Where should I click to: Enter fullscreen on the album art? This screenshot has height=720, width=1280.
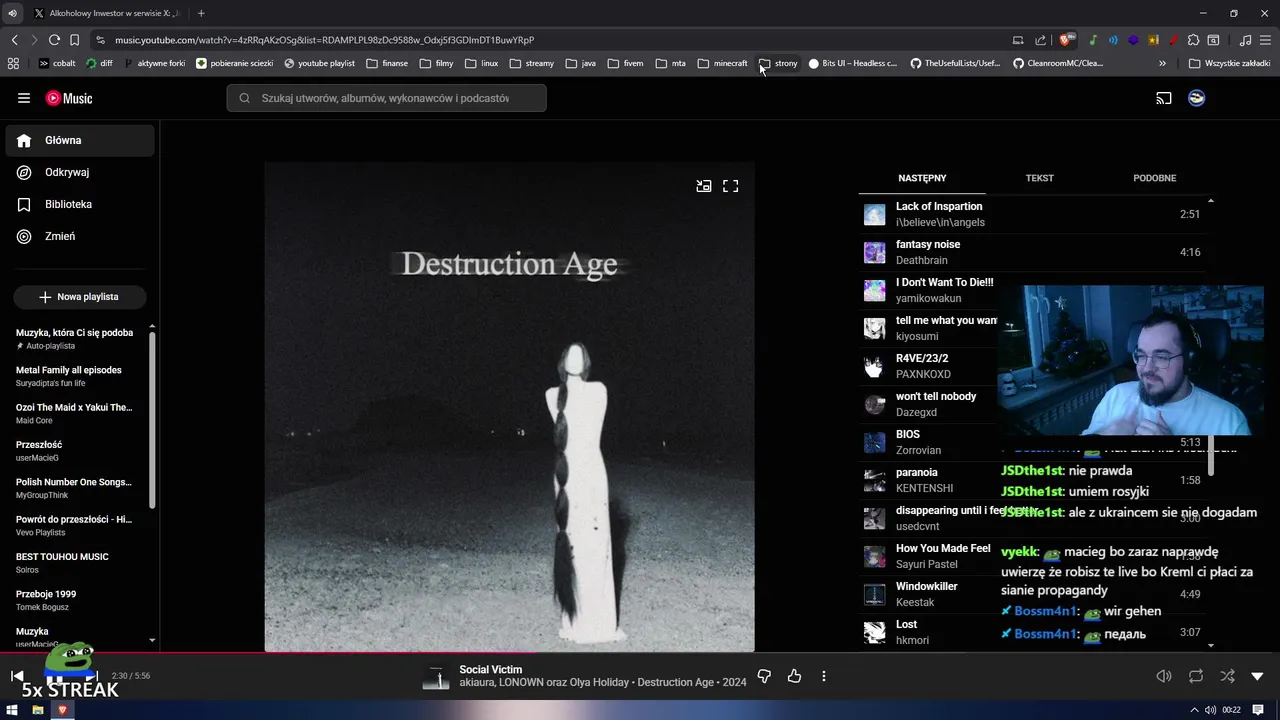pos(731,186)
